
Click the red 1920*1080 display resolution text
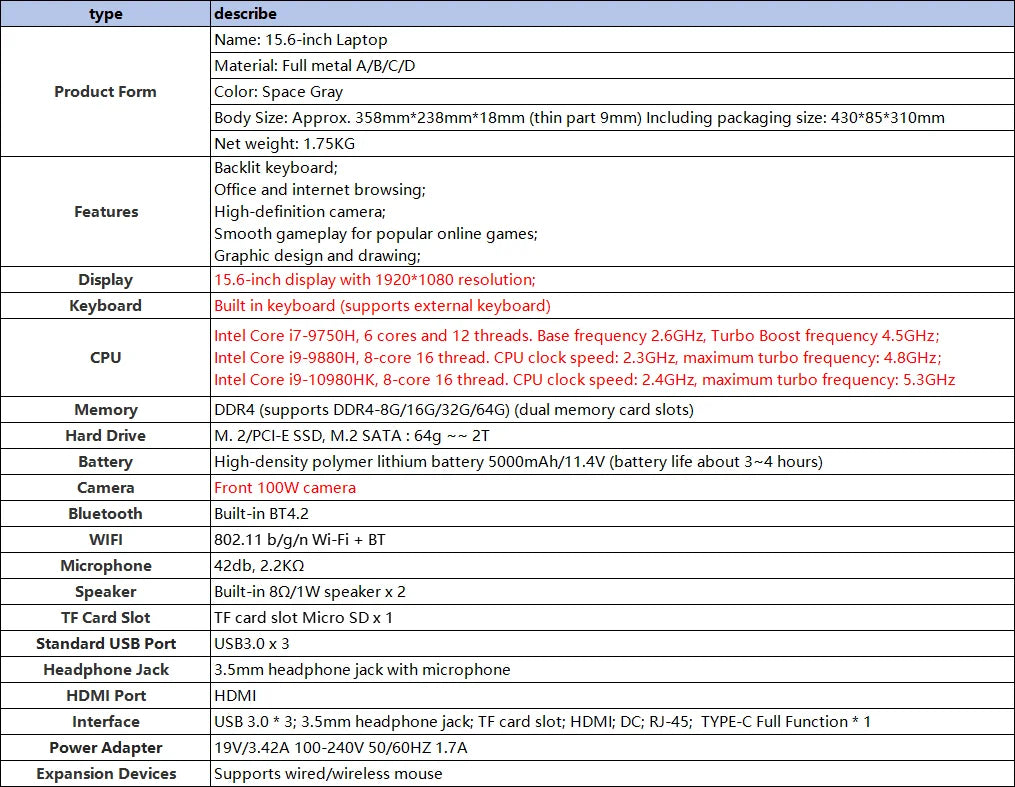coord(374,280)
